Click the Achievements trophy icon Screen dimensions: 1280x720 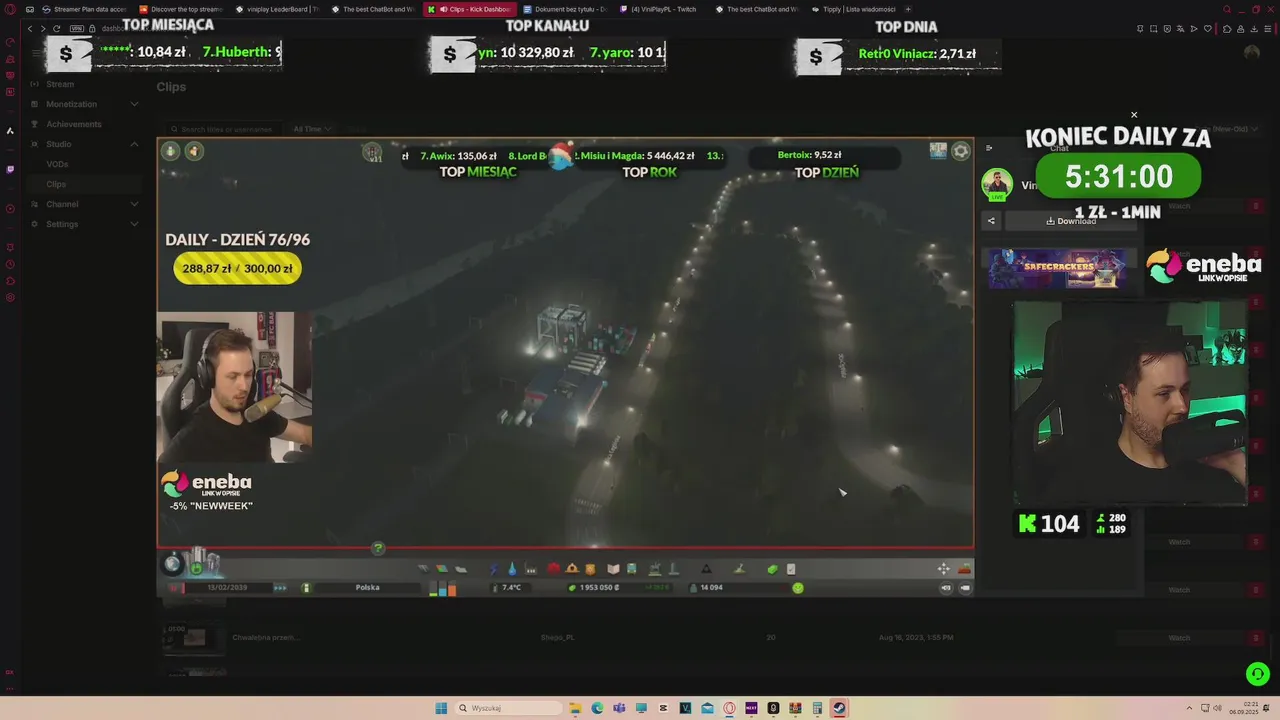click(35, 124)
